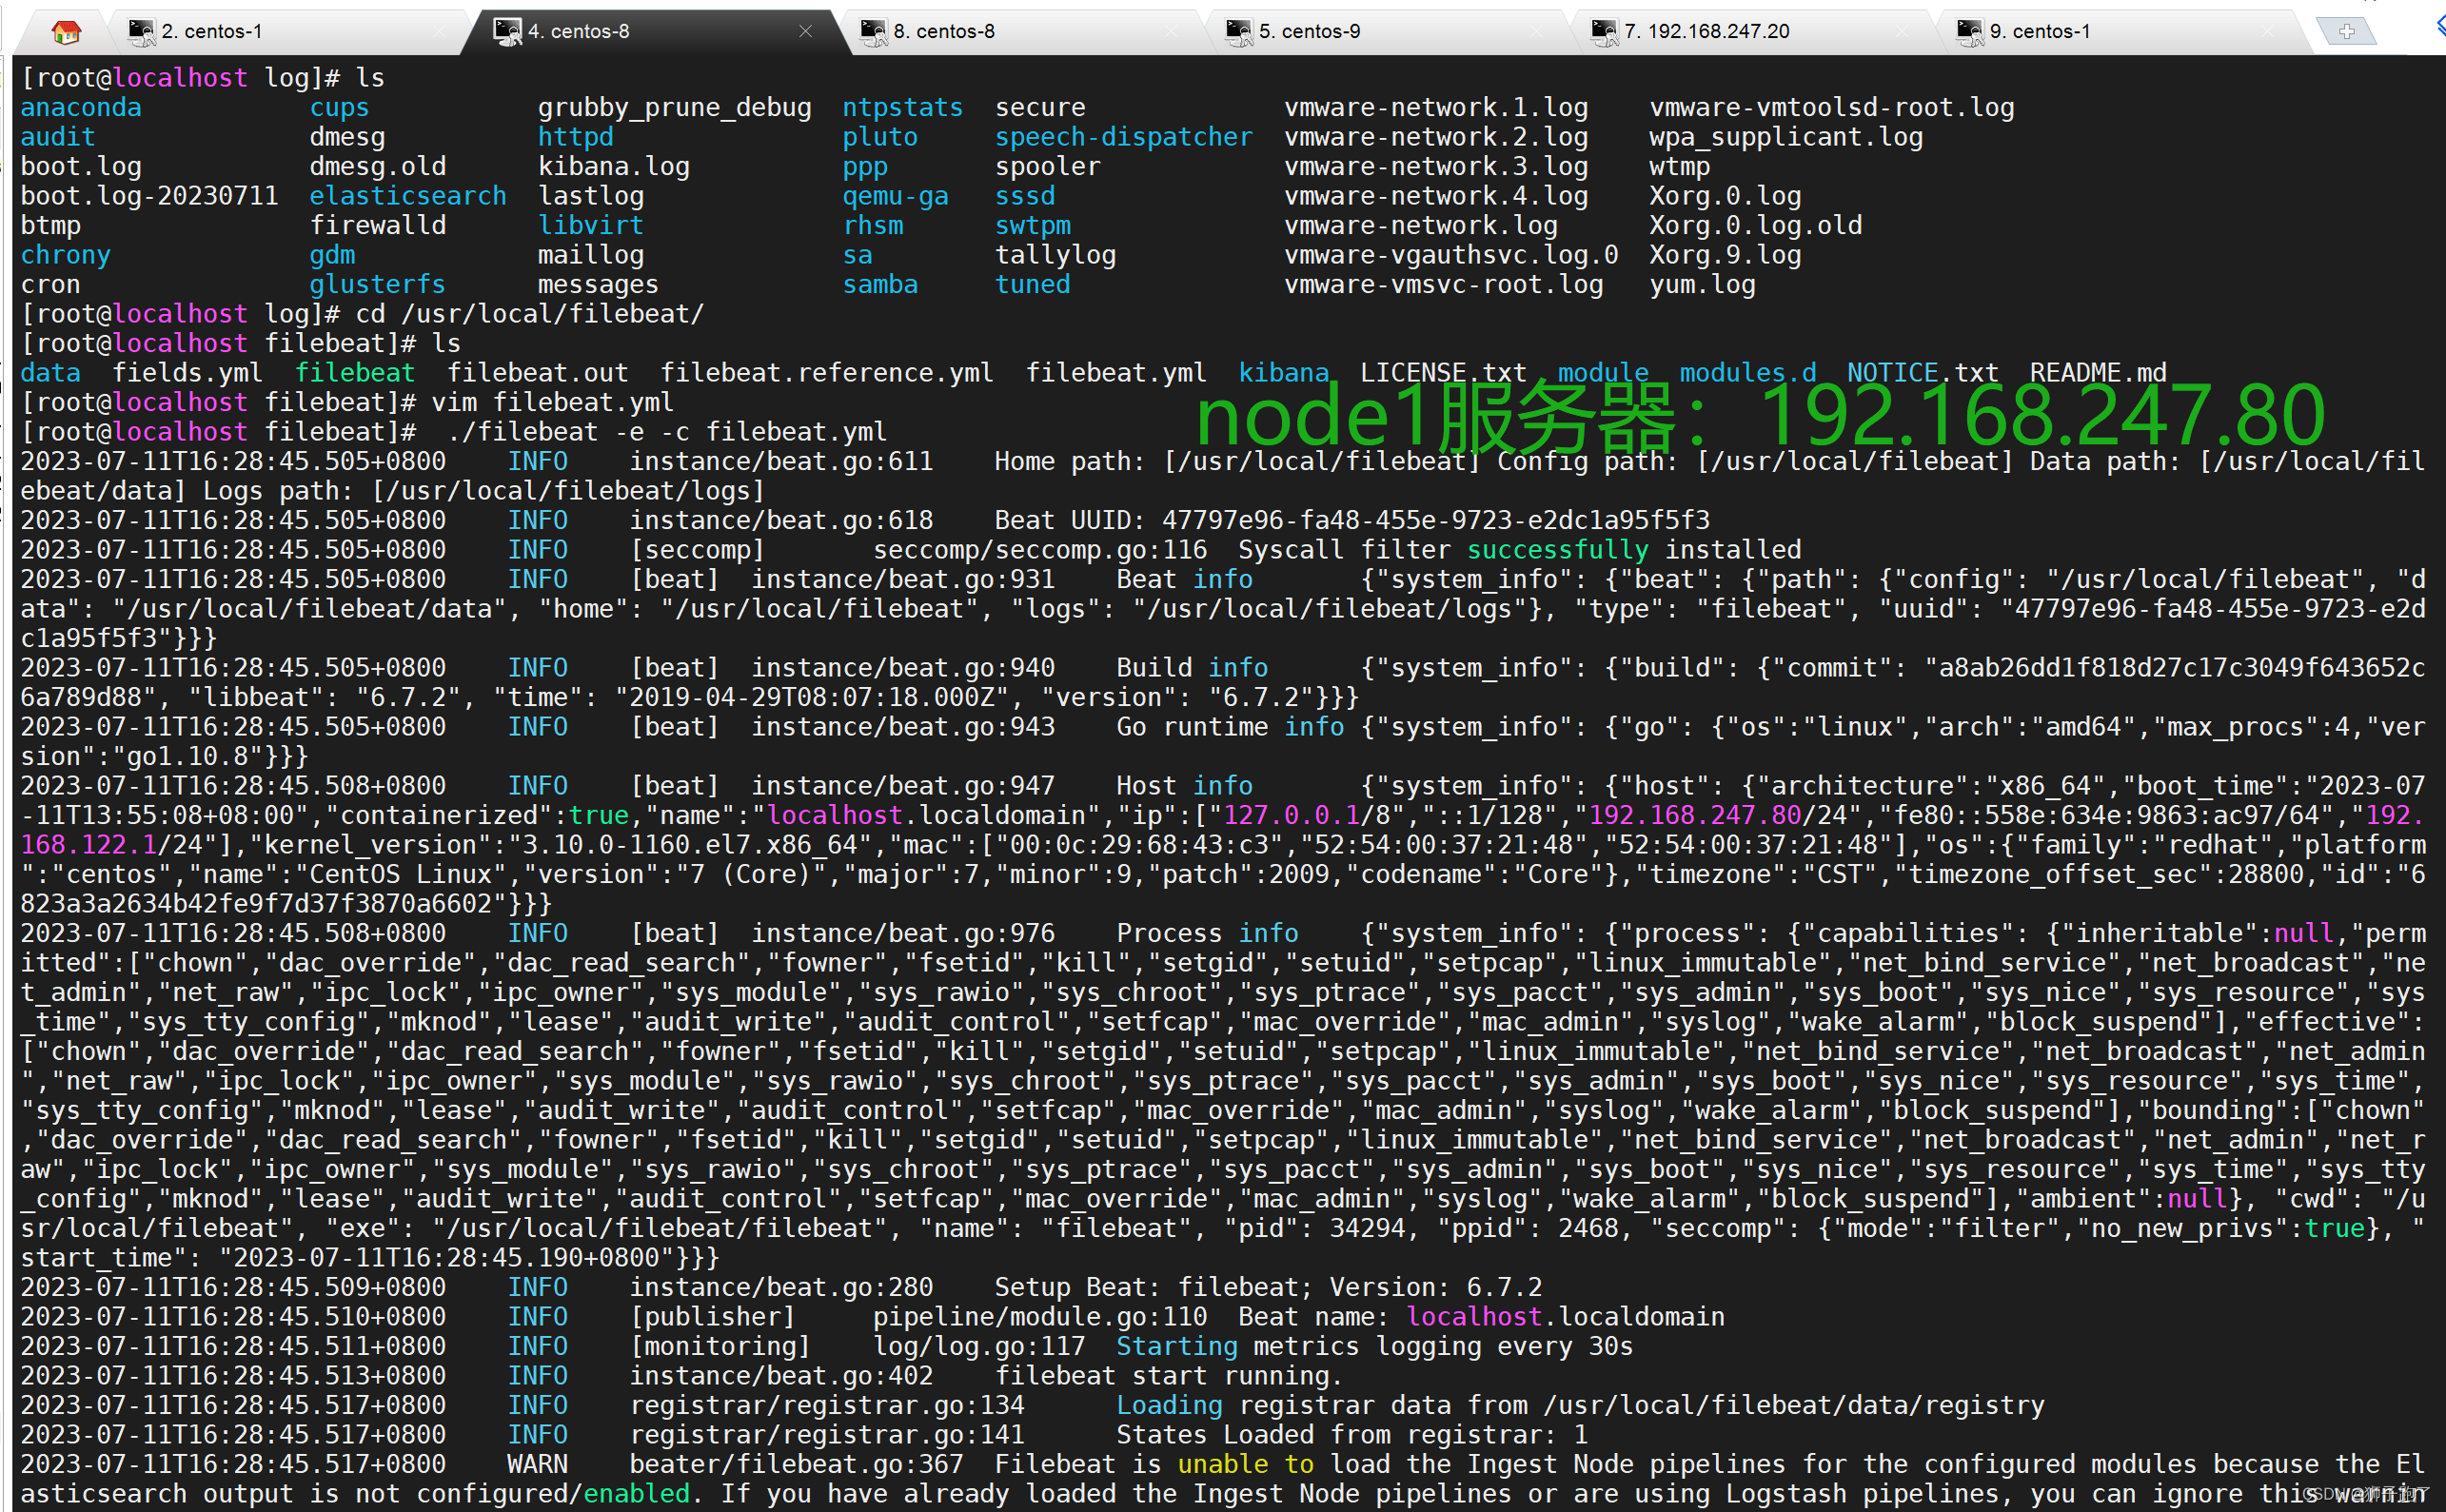This screenshot has height=1512, width=2446.
Task: Click 'modules.d' directory name
Action: (x=1748, y=373)
